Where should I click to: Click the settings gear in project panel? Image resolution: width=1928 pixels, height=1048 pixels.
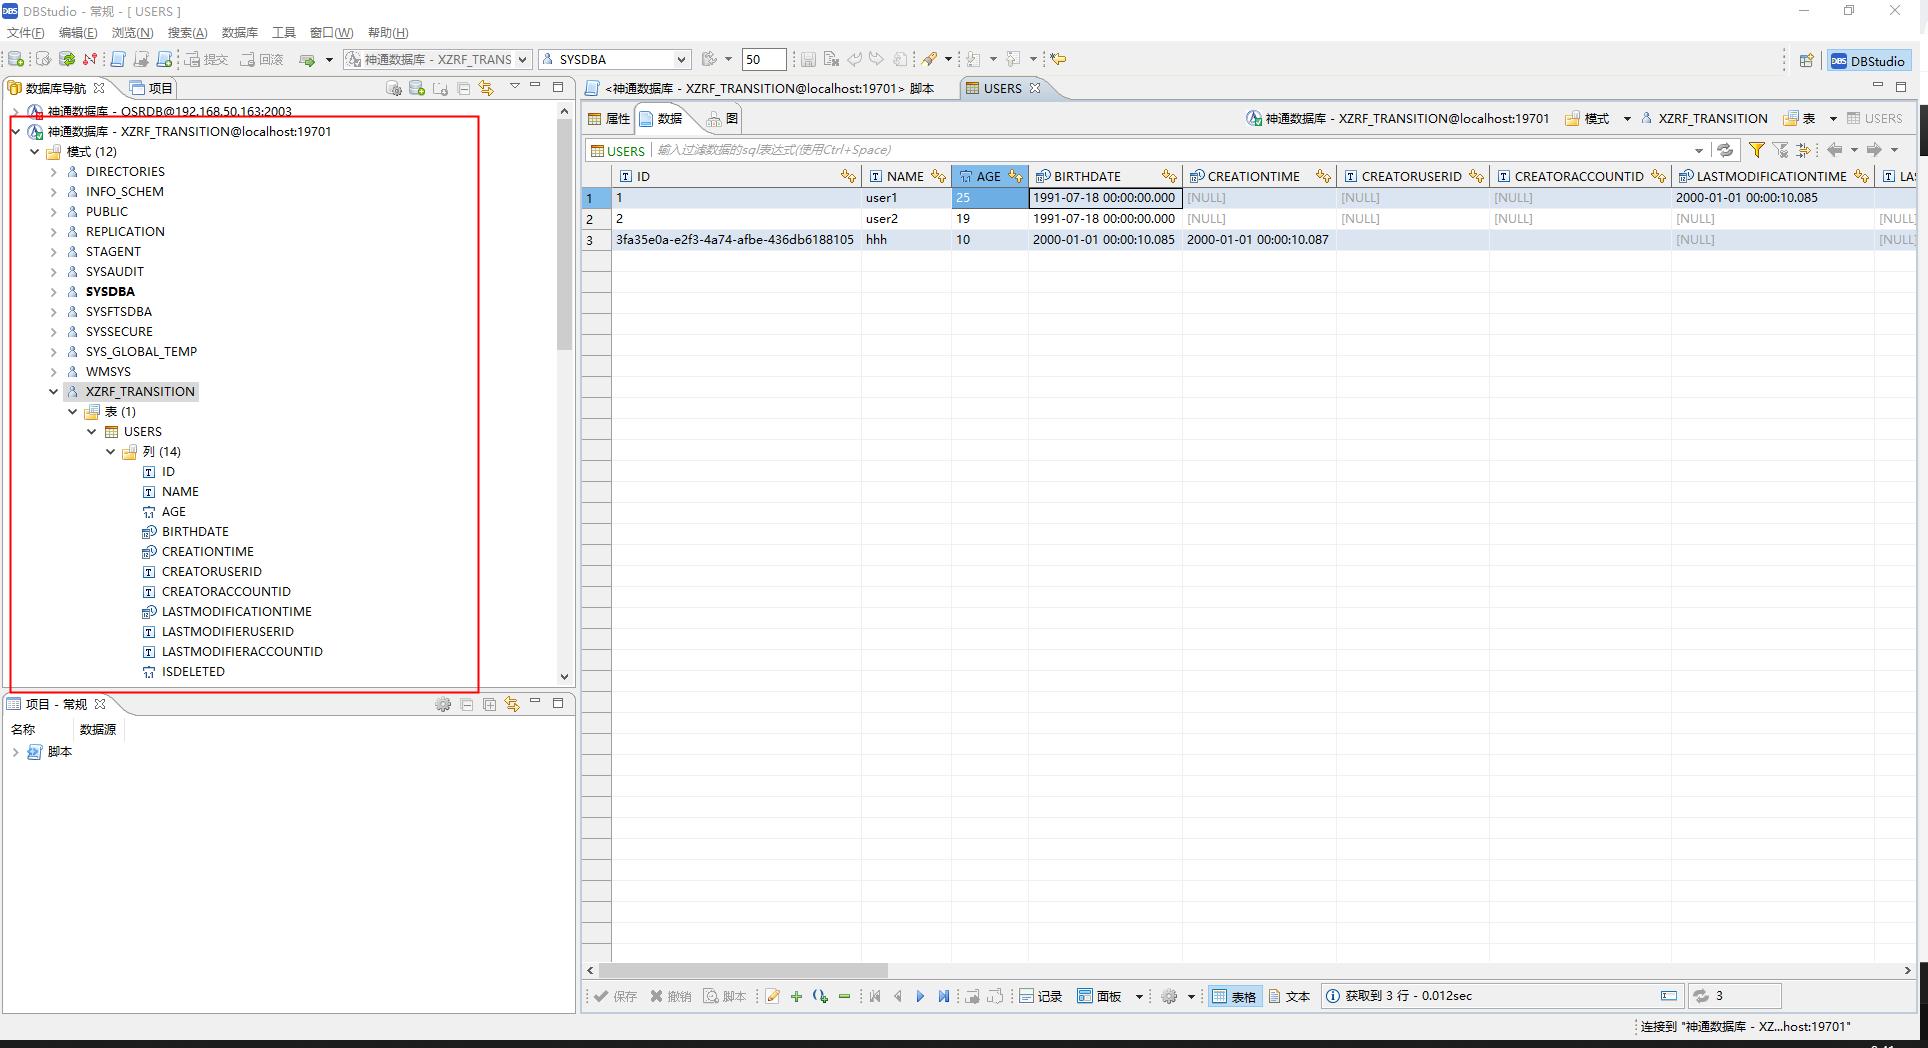coord(443,704)
